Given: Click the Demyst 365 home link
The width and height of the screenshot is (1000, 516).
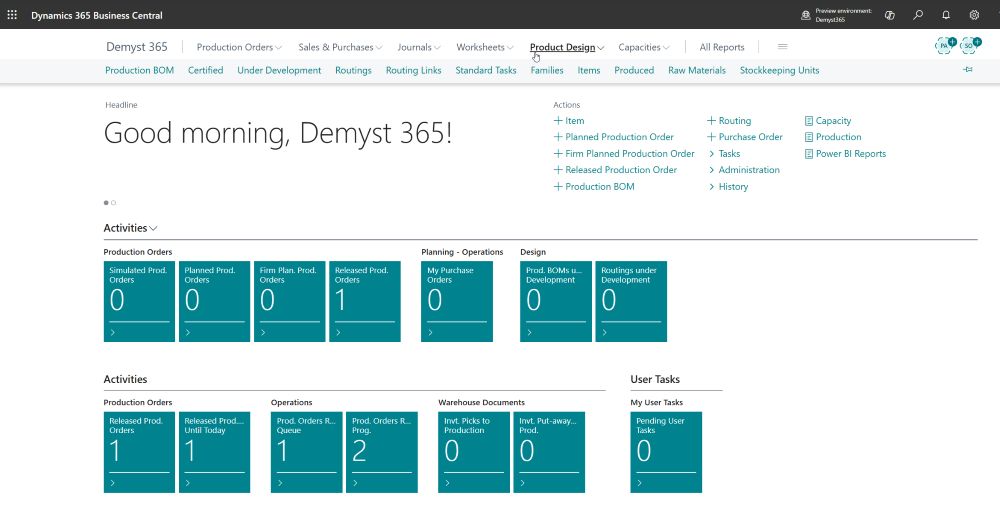Looking at the screenshot, I should tap(136, 47).
